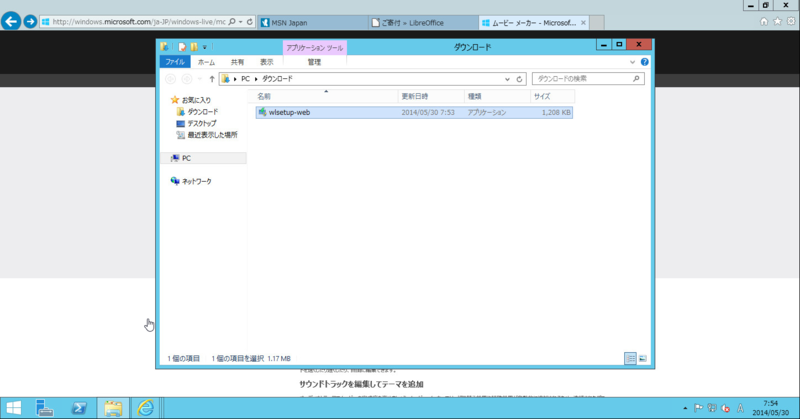Click the Internet Explorer back button

coord(11,21)
